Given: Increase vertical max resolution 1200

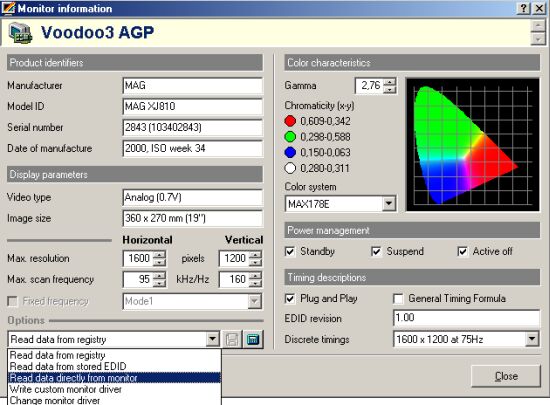Looking at the screenshot, I should point(256,255).
